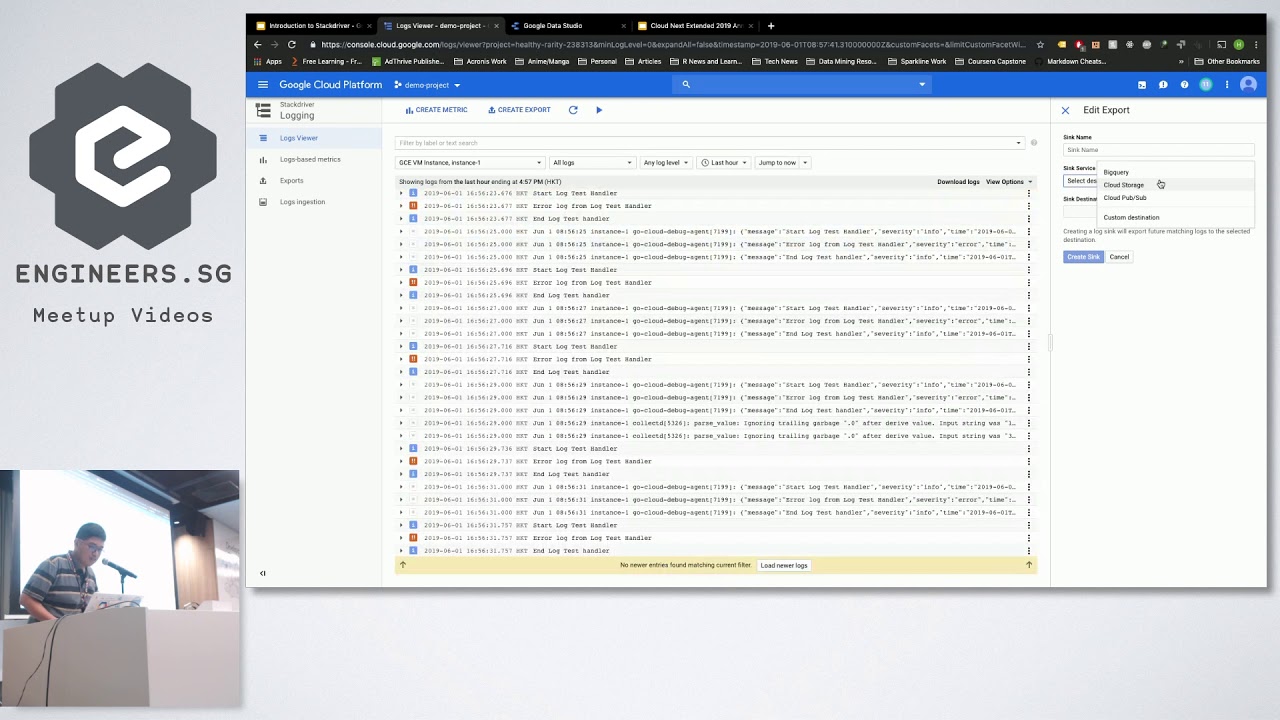Open the All logs dropdown
Screen dimensions: 1280x720
592,163
